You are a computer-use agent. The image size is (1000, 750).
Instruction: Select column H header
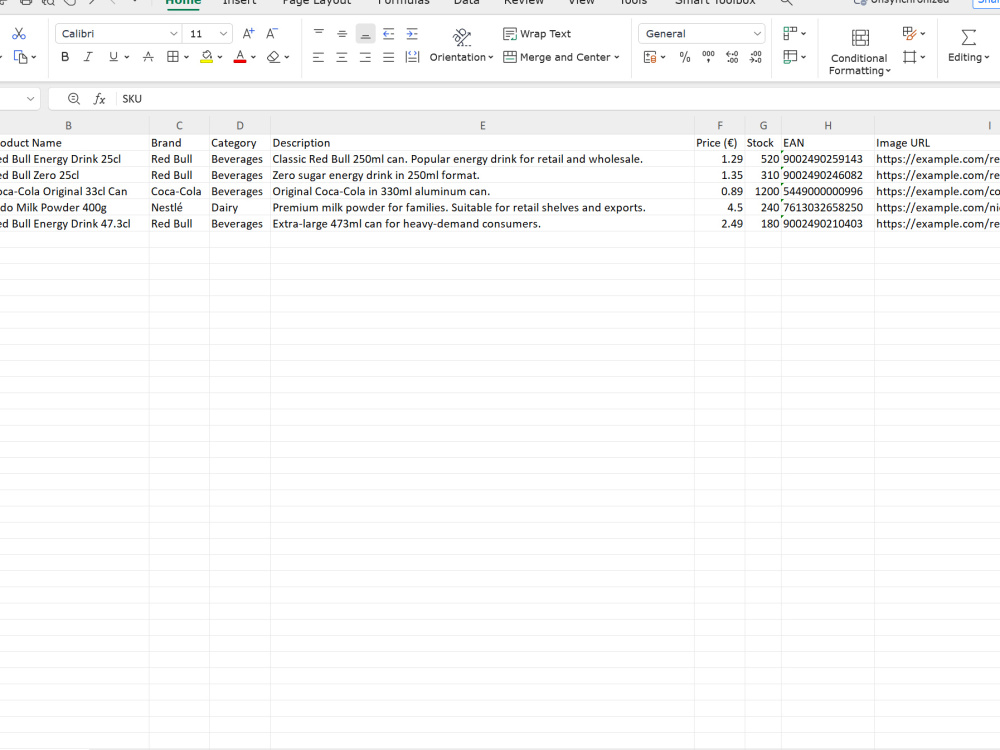[828, 126]
